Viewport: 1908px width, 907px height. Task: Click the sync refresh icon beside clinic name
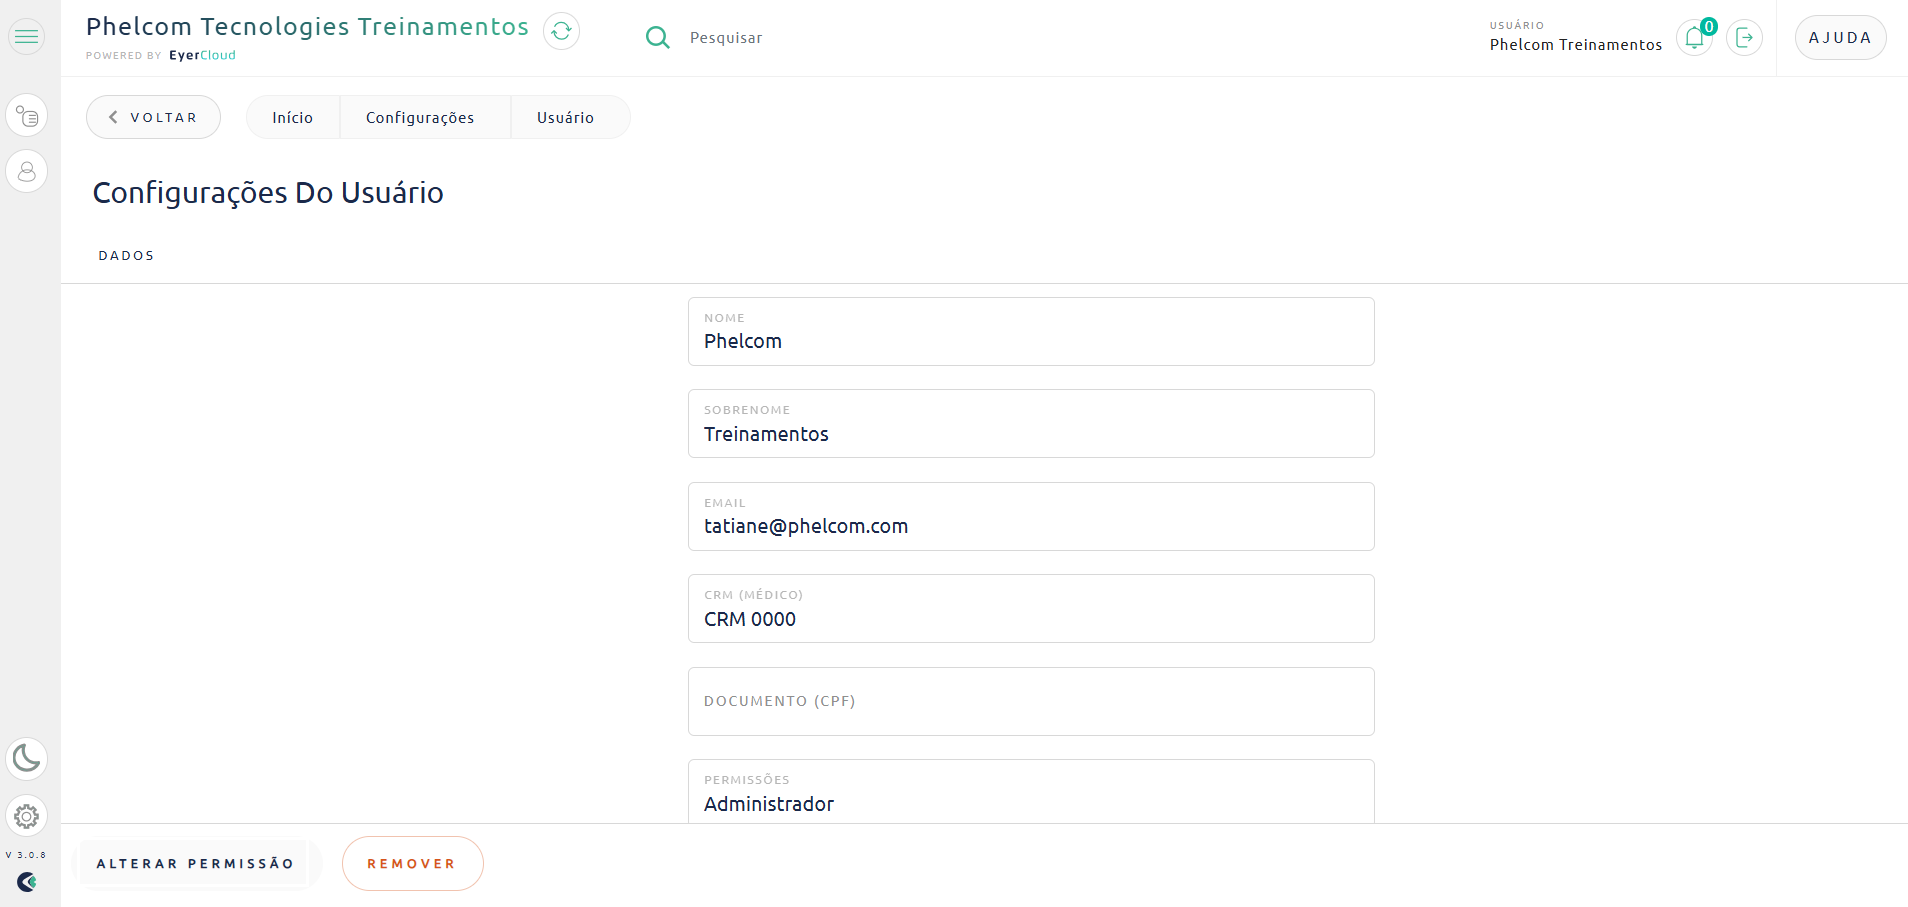pos(561,31)
